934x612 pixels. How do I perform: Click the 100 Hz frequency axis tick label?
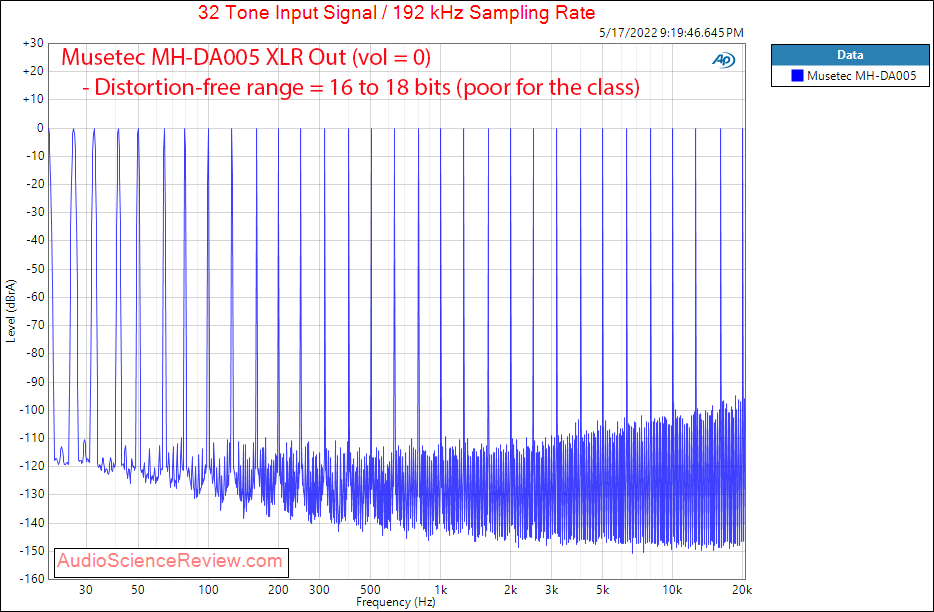208,590
